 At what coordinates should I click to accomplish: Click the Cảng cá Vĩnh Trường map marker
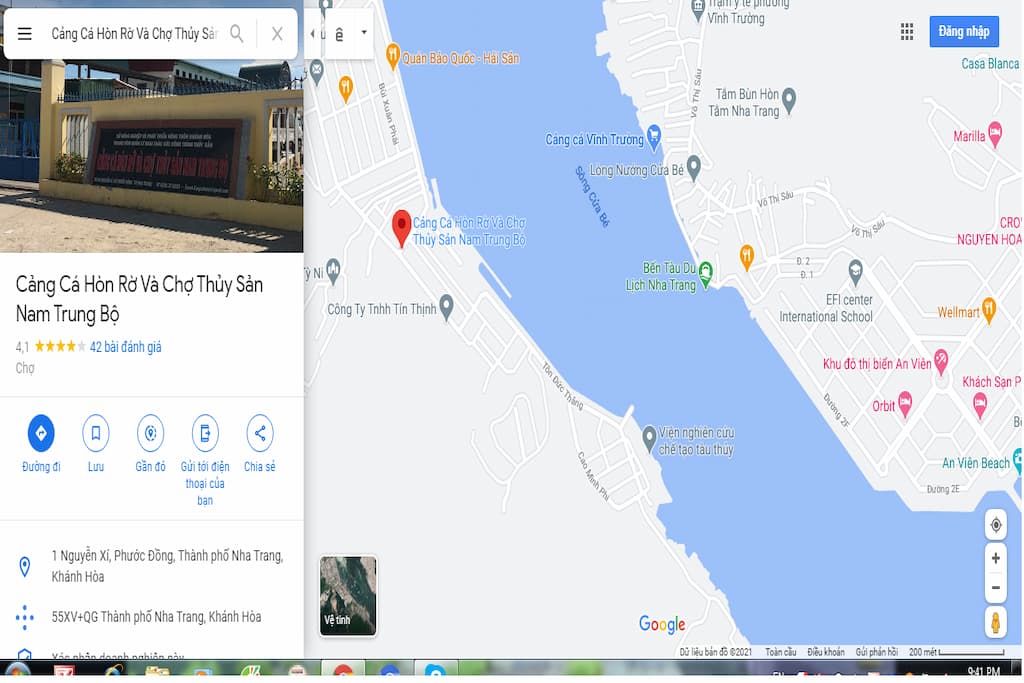(x=654, y=136)
